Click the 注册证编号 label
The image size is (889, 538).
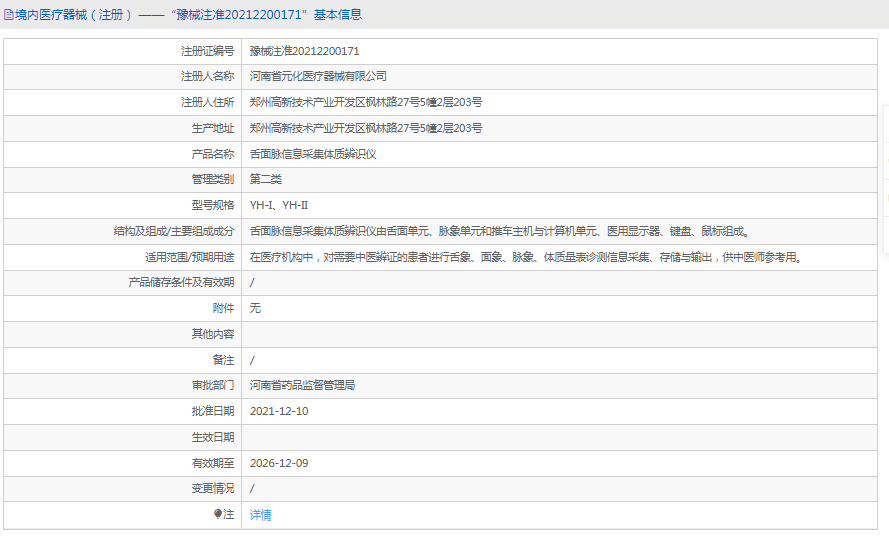(208, 51)
